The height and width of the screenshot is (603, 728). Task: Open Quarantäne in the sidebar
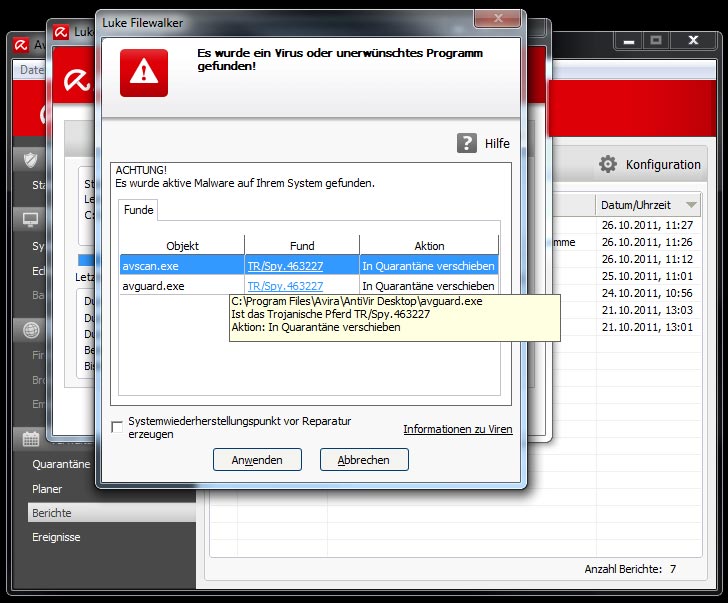[x=61, y=464]
